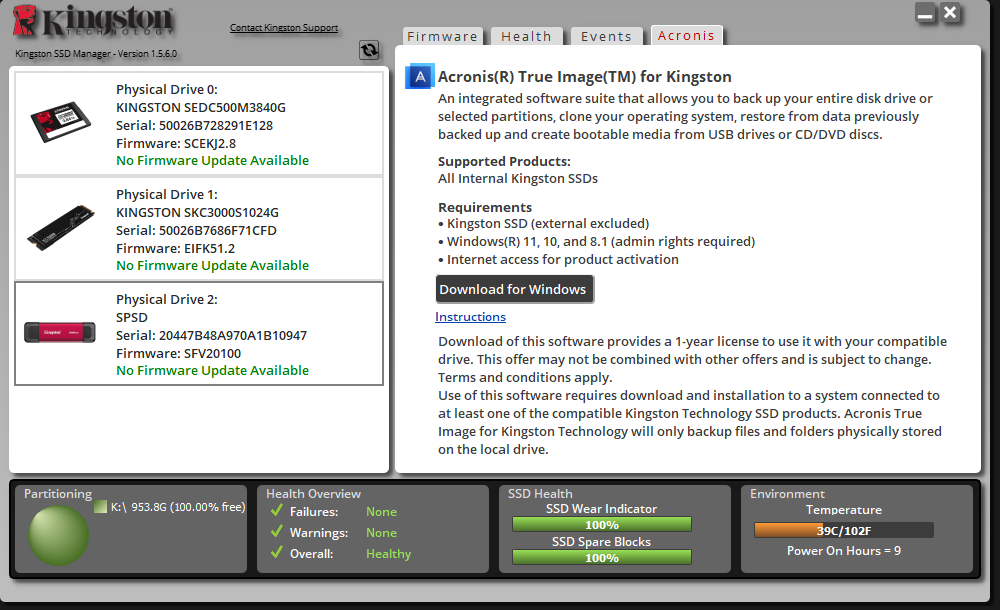Open the Instructions link
The image size is (1000, 610).
[x=471, y=317]
